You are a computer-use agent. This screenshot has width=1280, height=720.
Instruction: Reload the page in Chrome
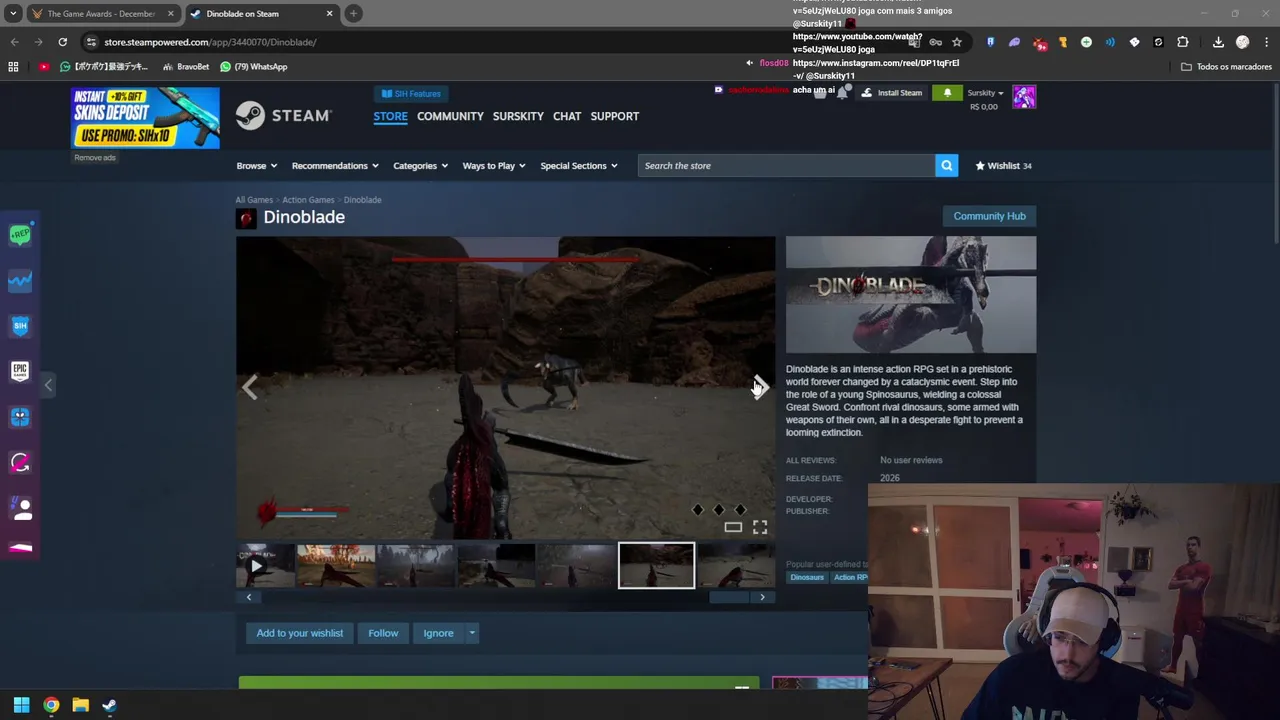click(62, 42)
